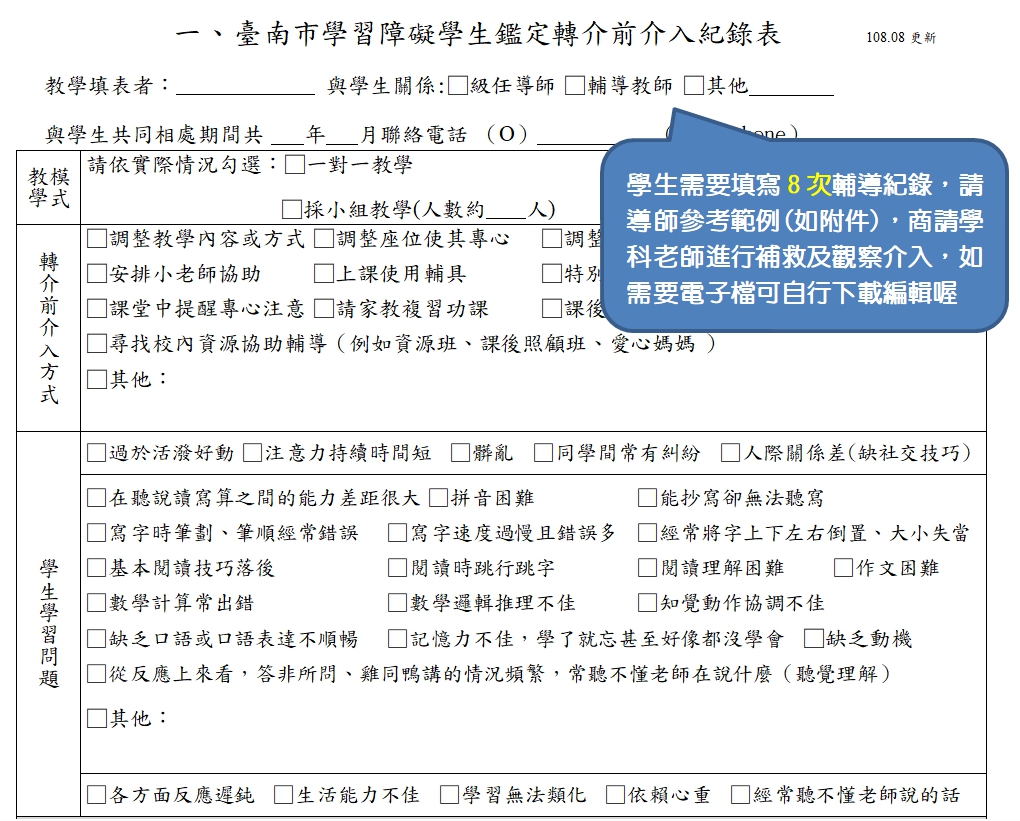Screen dimensions: 1020x821
Task: Tick 記憶力不佳 checkbox
Action: pos(397,639)
